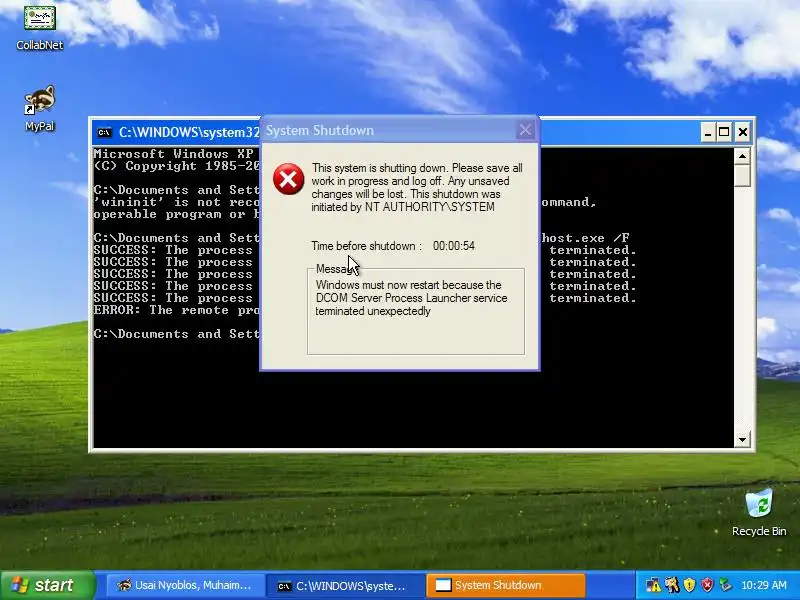Click the command prompt title bar text
The image size is (800, 600).
coord(189,133)
